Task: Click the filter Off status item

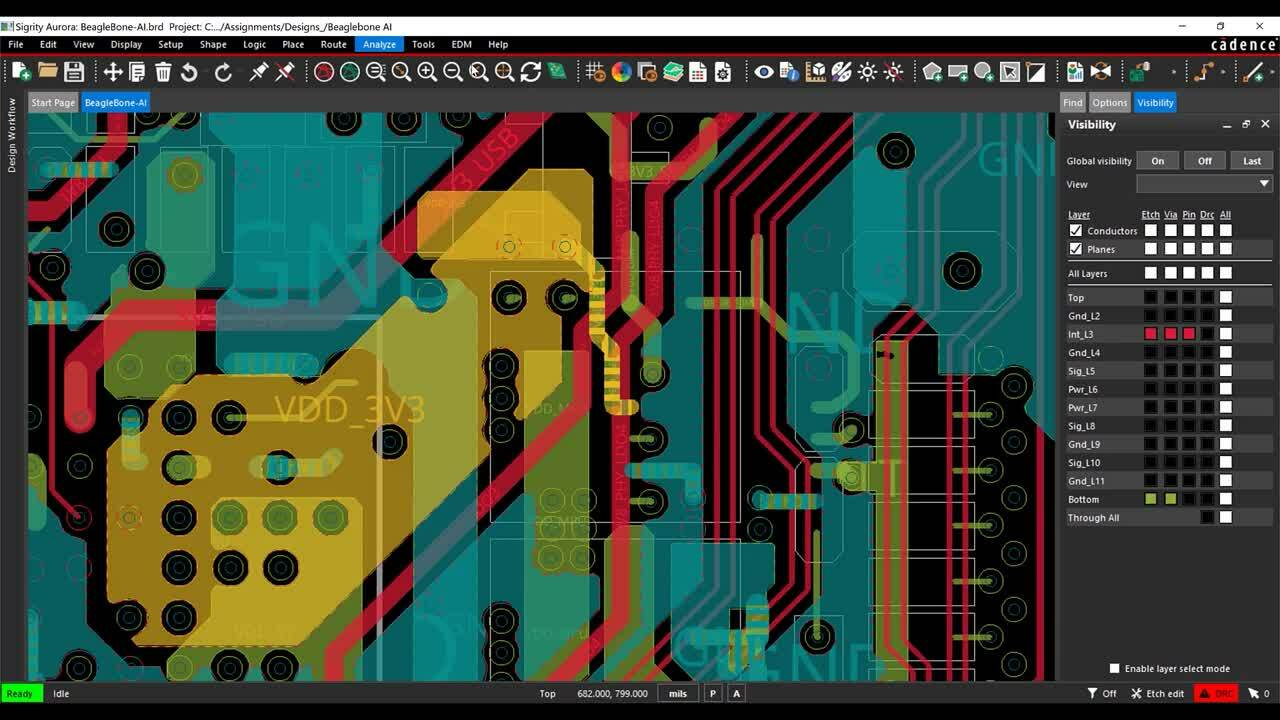Action: (1102, 693)
